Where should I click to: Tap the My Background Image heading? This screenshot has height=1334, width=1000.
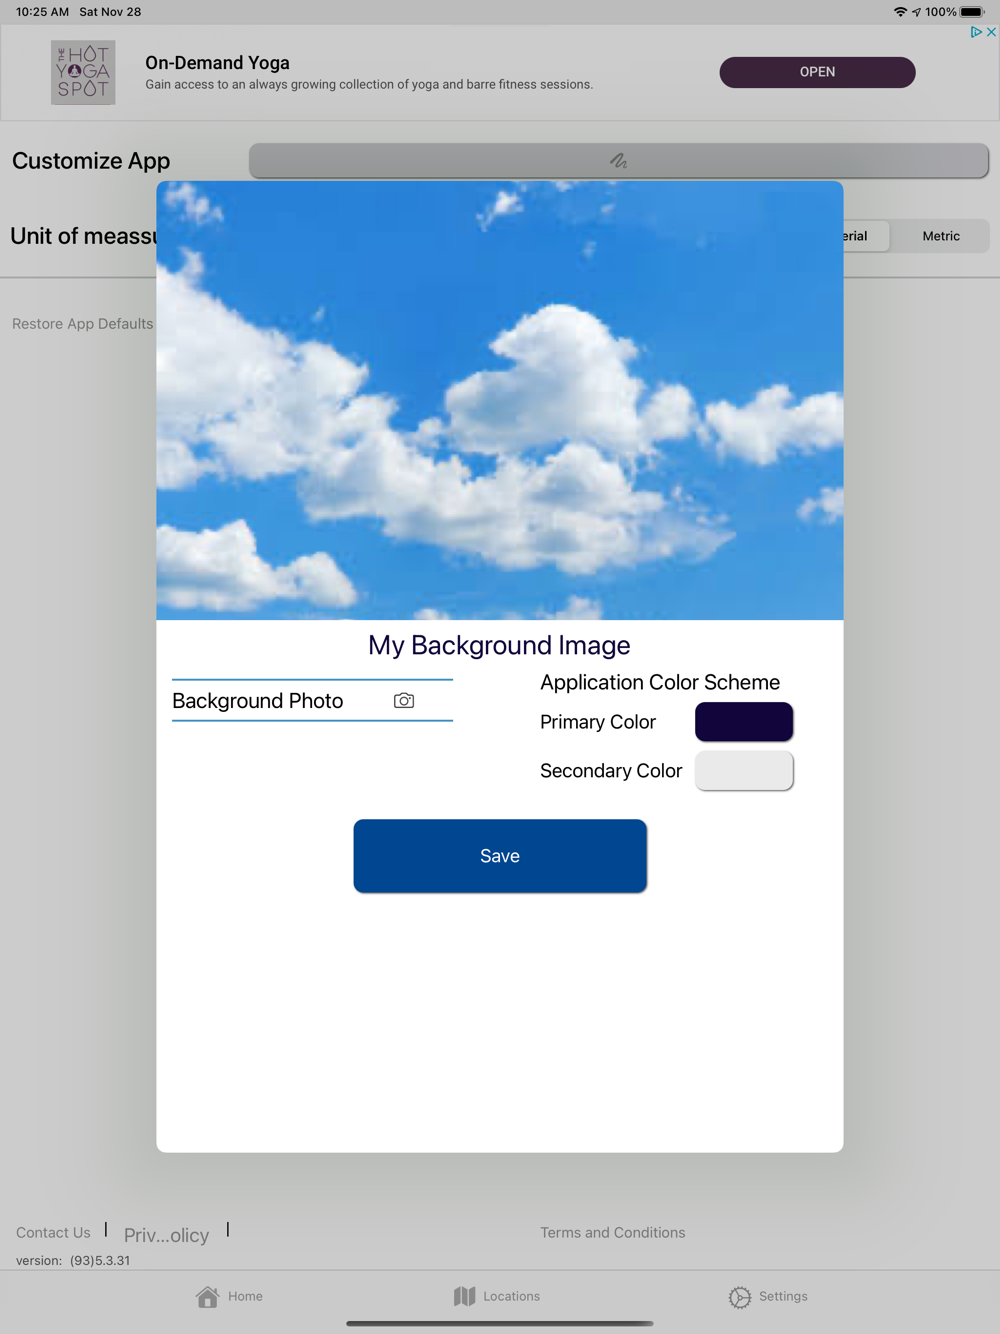coord(499,645)
